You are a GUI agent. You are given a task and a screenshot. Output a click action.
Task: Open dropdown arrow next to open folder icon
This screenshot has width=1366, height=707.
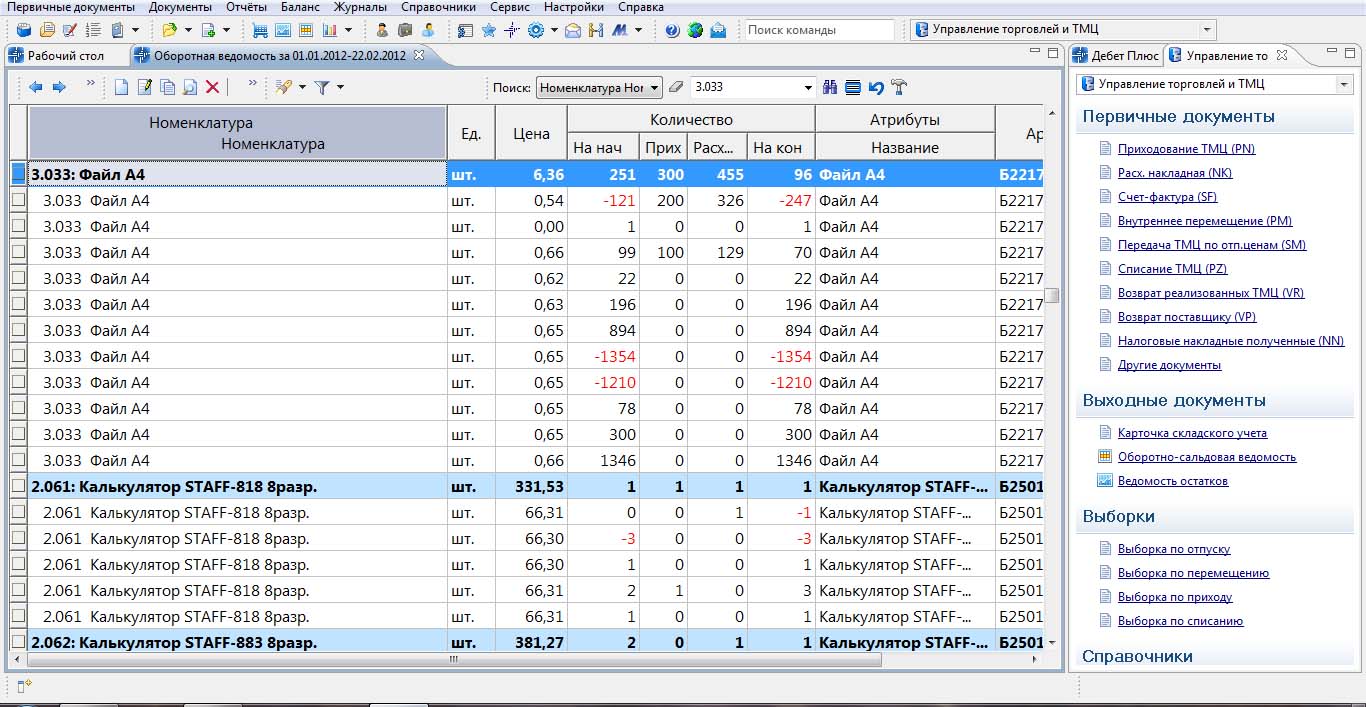tap(187, 30)
